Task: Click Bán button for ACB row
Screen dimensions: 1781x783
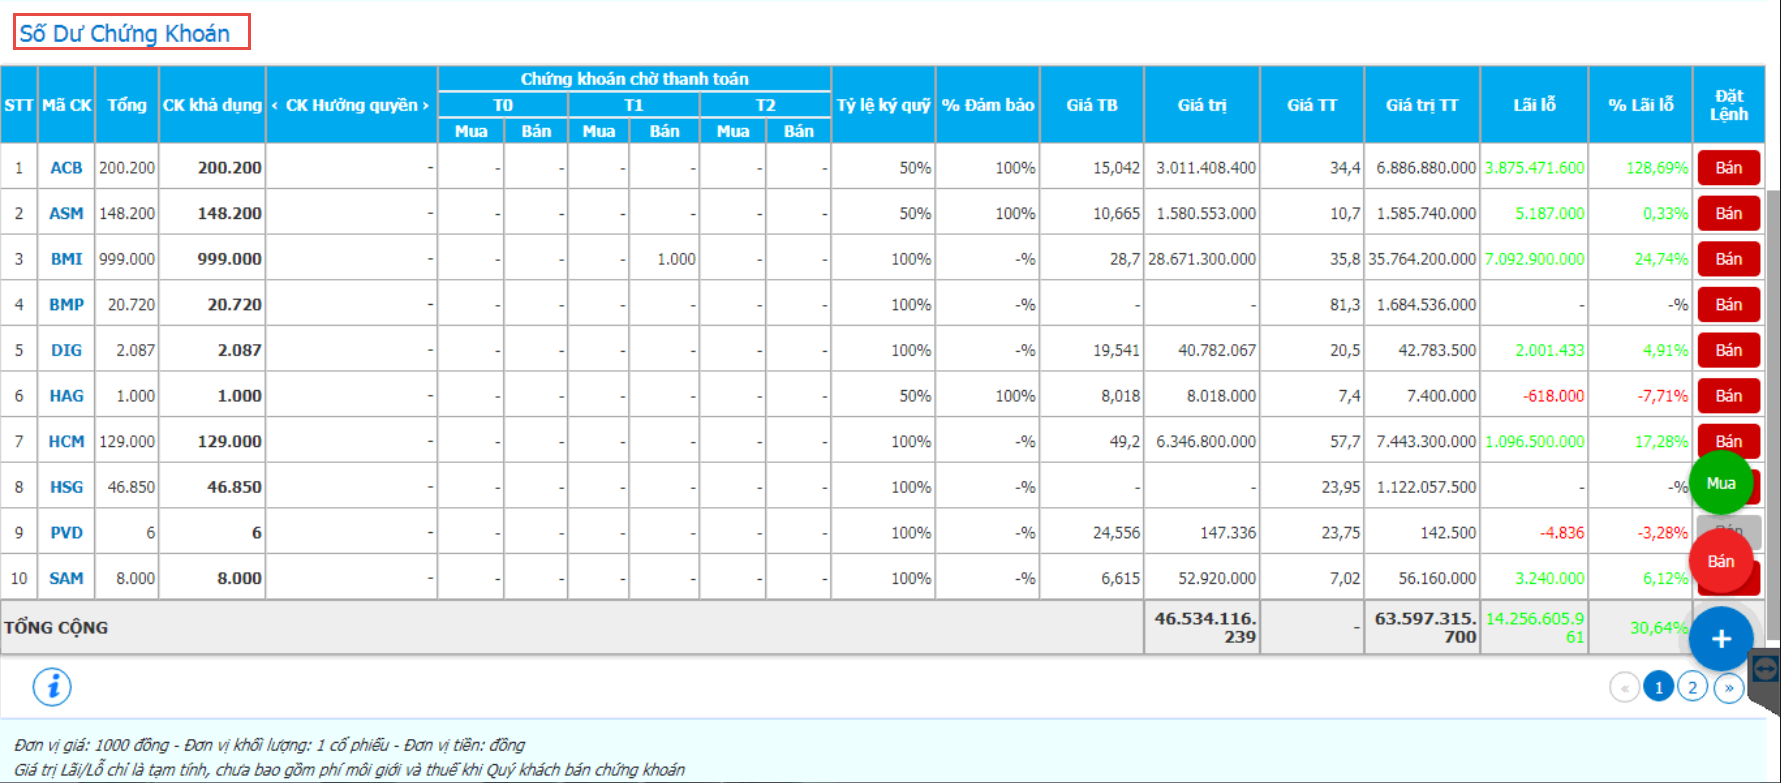Action: [1729, 168]
